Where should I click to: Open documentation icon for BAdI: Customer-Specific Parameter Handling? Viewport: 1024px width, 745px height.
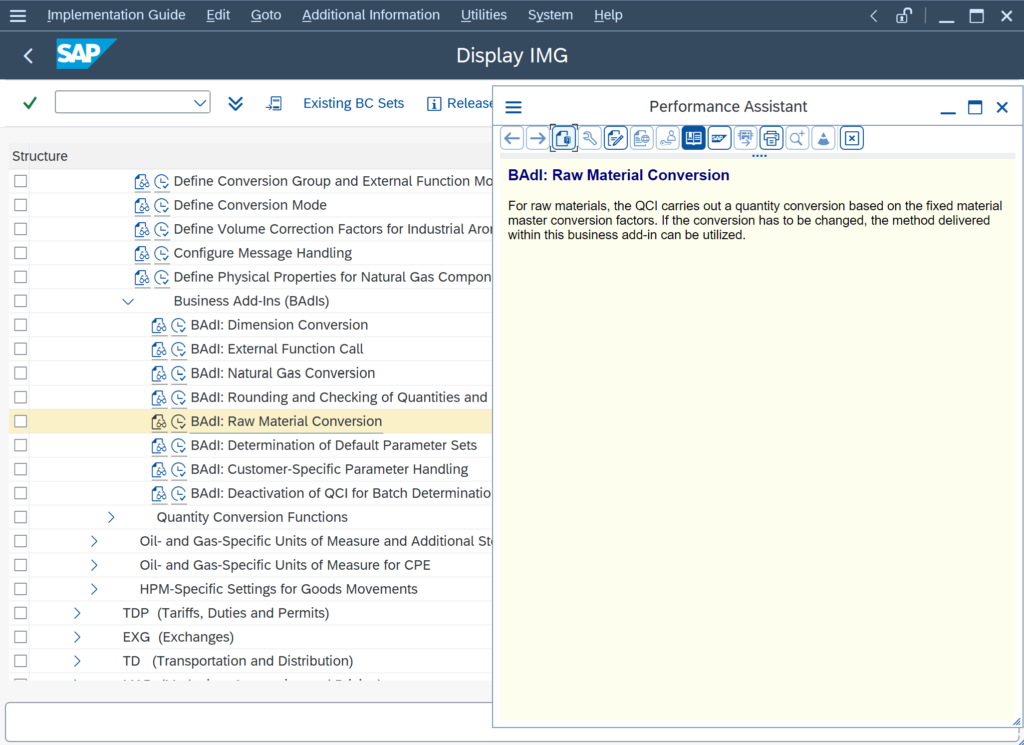(159, 469)
